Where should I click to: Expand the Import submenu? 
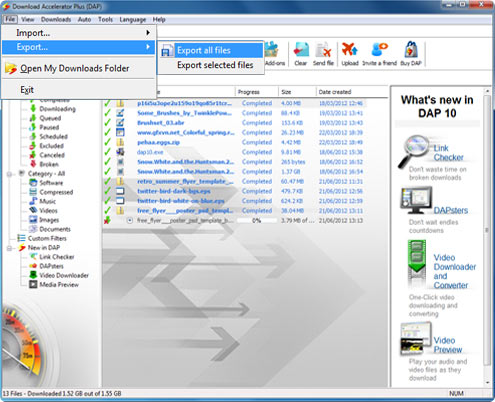(x=79, y=33)
